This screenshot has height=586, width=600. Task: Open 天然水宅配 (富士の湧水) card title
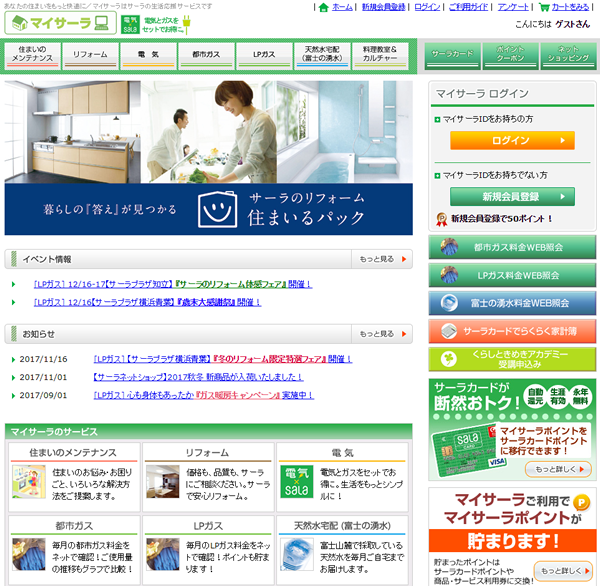pyautogui.click(x=342, y=526)
